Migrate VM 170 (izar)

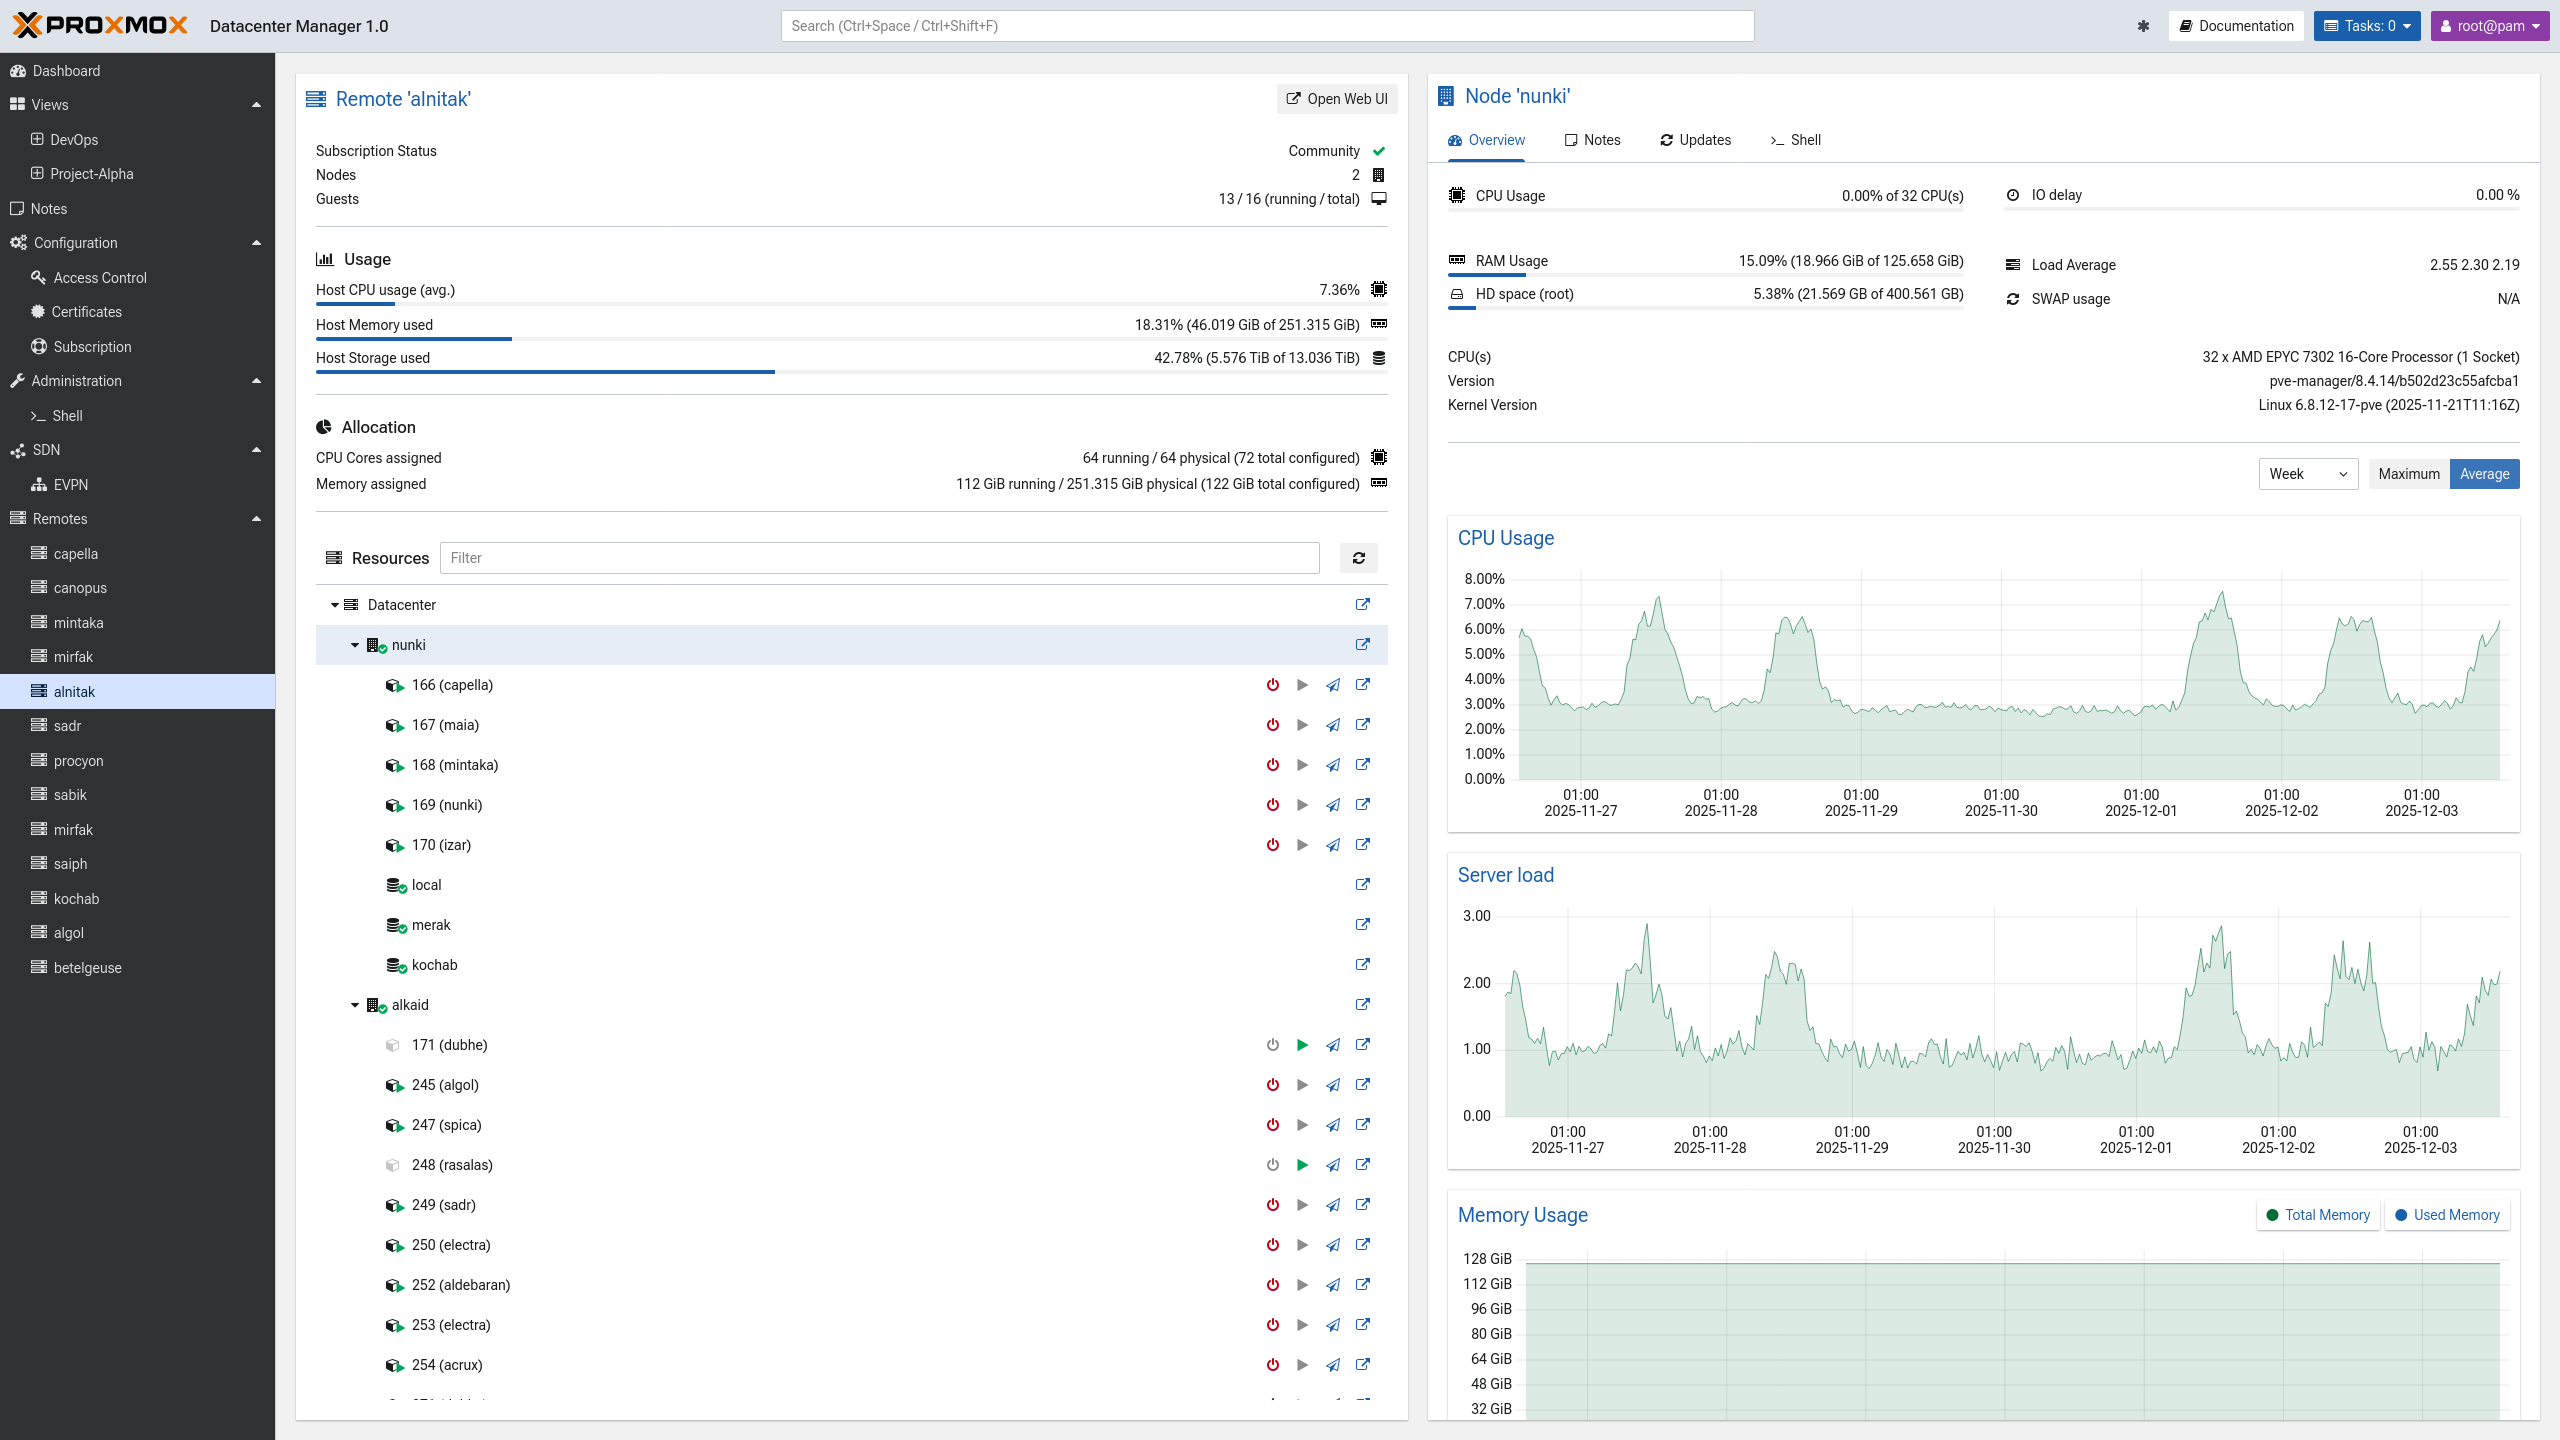1333,845
